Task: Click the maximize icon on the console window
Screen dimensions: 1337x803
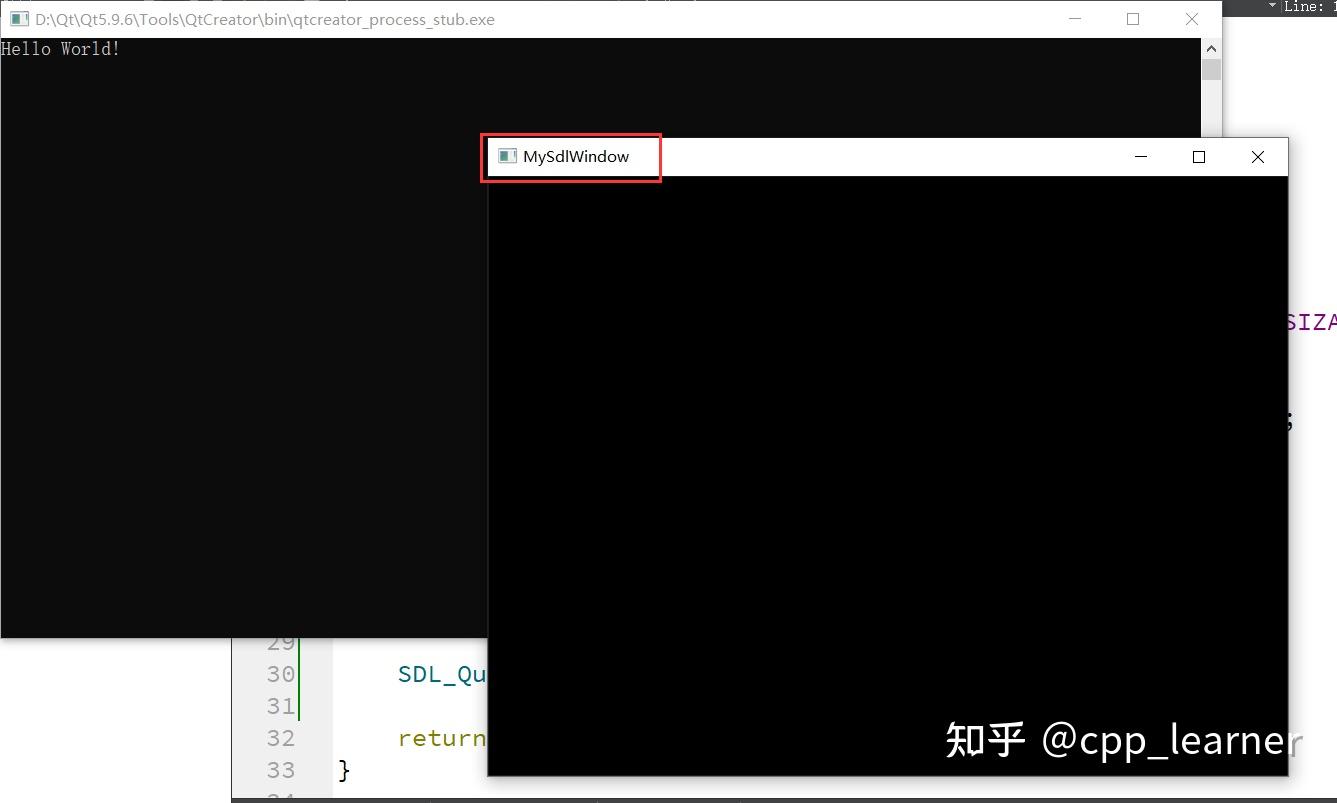Action: [1133, 18]
